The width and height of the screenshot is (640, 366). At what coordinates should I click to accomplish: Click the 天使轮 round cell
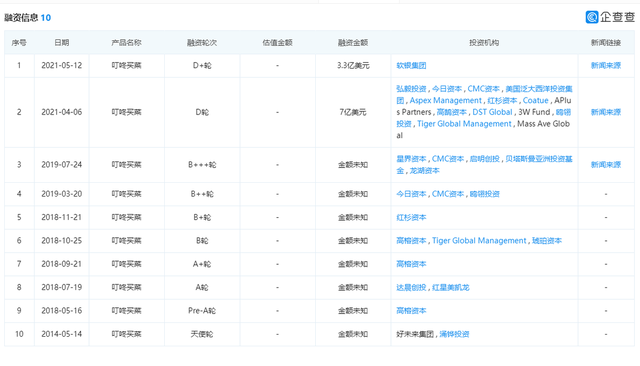click(x=202, y=334)
